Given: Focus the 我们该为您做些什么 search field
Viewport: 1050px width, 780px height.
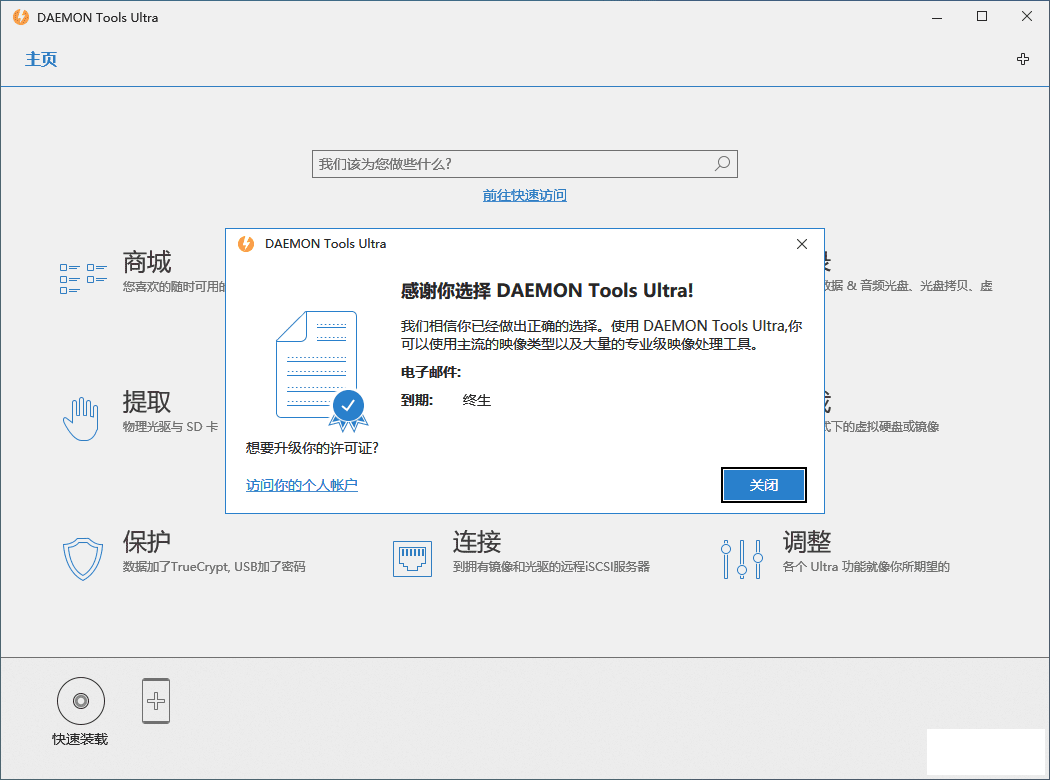Looking at the screenshot, I should click(524, 164).
